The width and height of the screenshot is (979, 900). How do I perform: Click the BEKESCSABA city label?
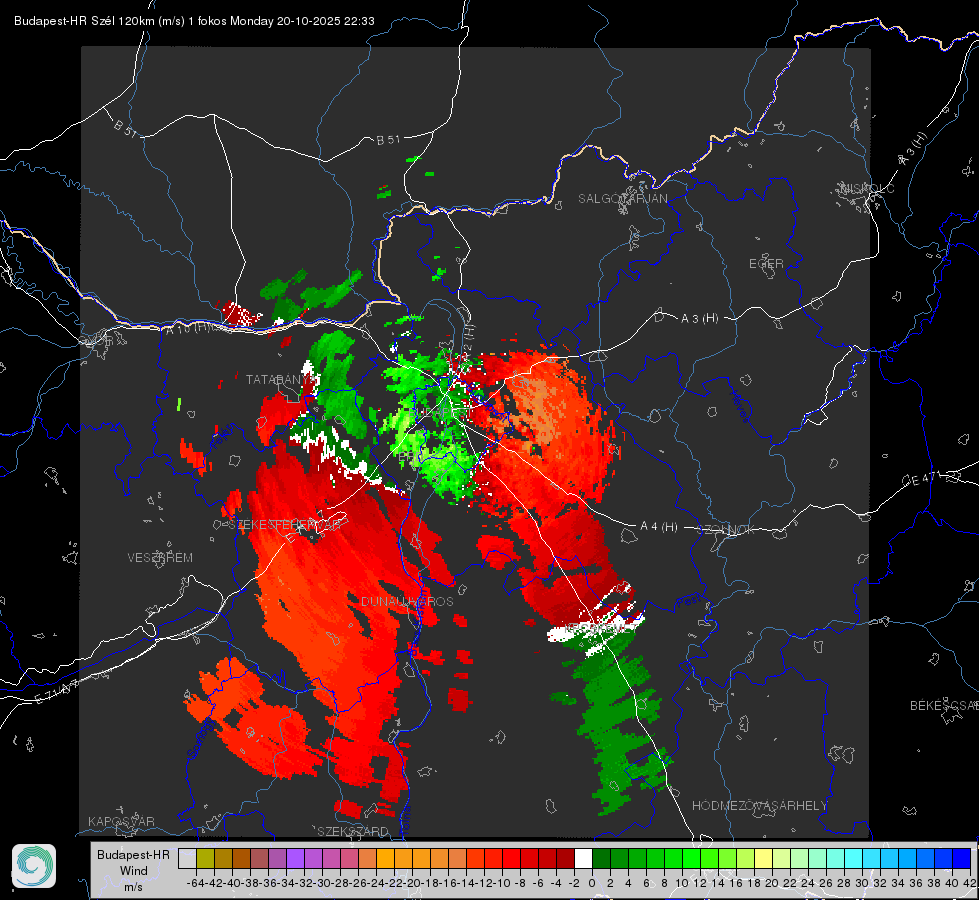pos(943,705)
